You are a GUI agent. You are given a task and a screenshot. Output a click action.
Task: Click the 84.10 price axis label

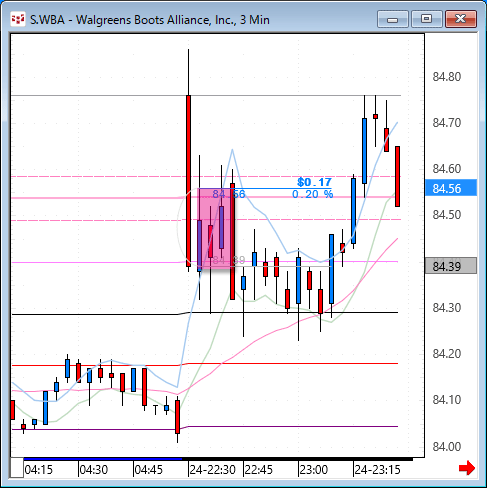coord(447,399)
